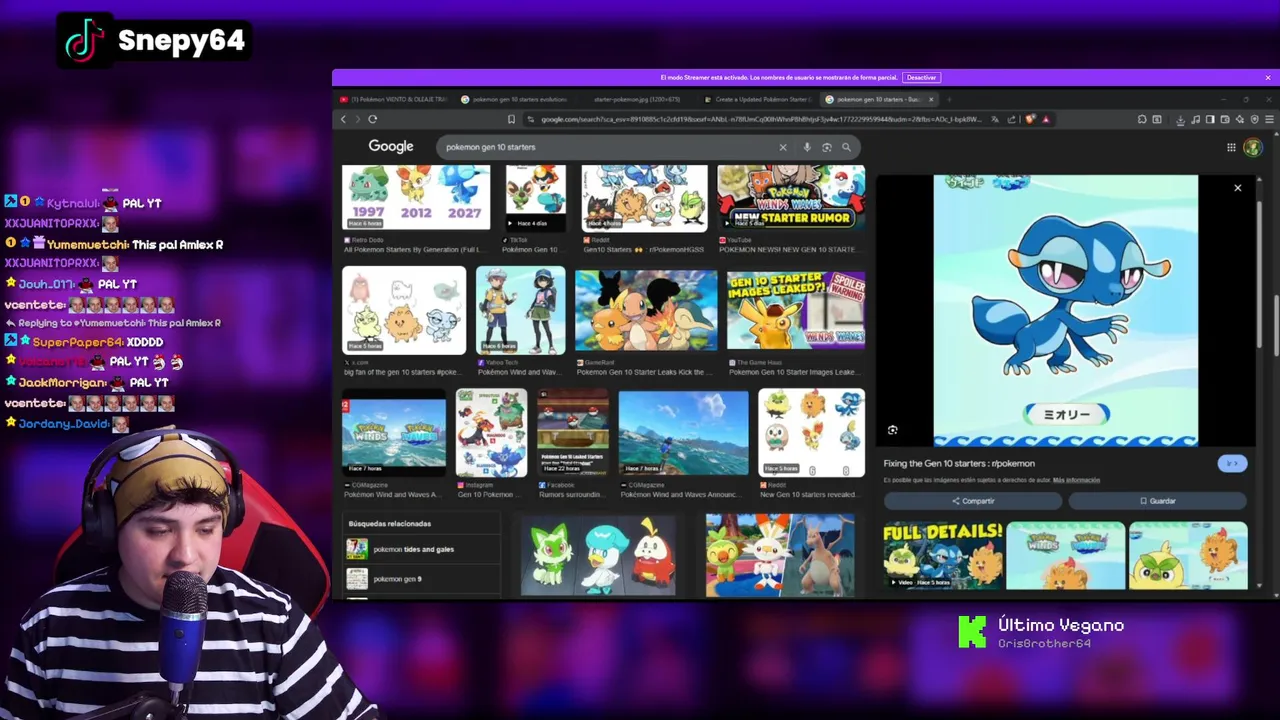Open the large blue lizard Pokémon preview image
Image resolution: width=1280 pixels, height=720 pixels.
click(1065, 310)
